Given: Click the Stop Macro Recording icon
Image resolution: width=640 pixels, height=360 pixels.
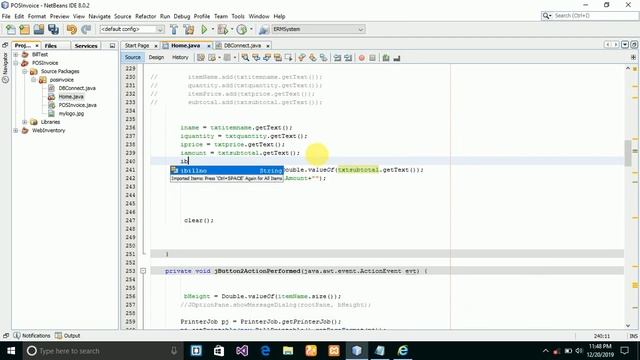Looking at the screenshot, I should pos(372,58).
